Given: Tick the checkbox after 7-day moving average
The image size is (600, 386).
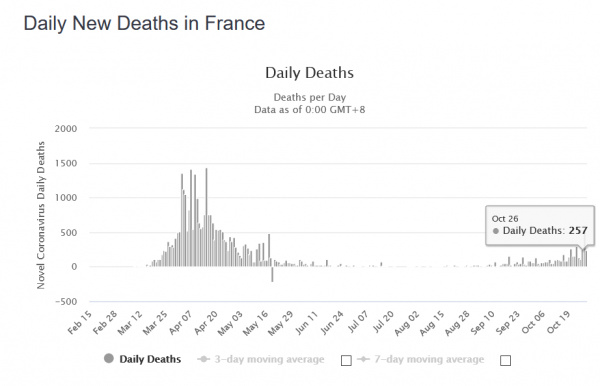Looking at the screenshot, I should click(x=505, y=360).
